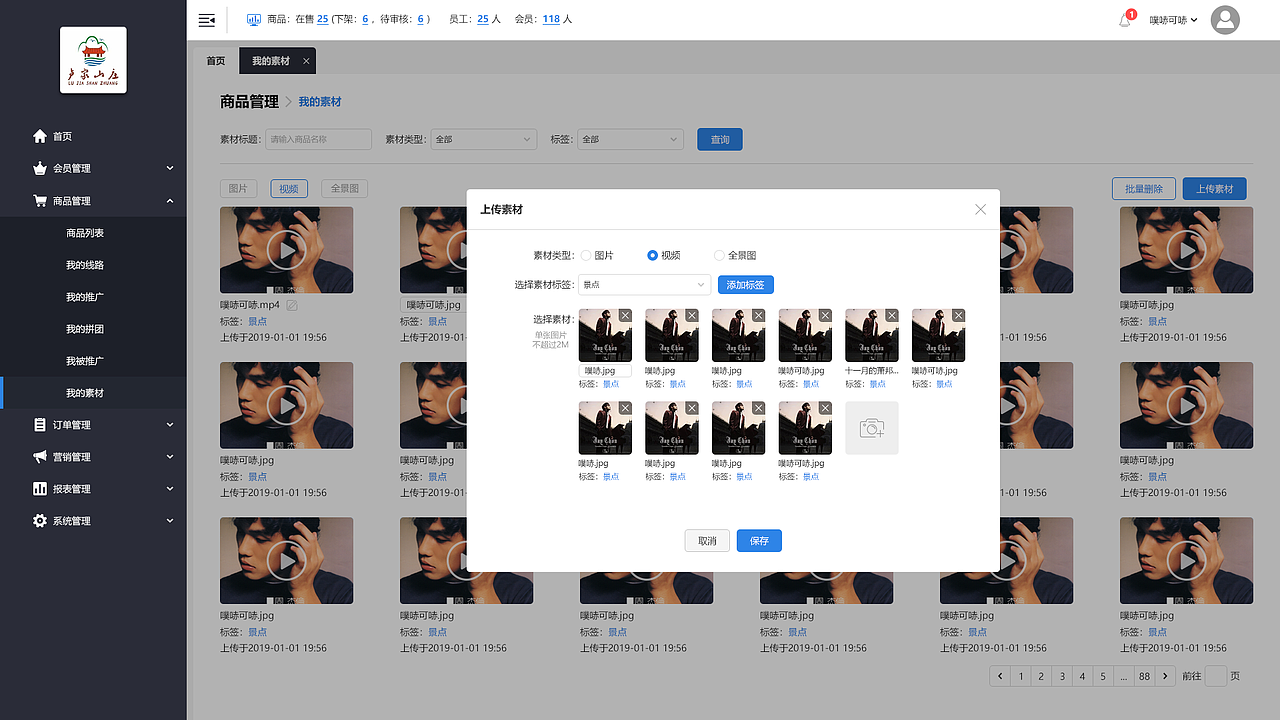Click 取消 to cancel the upload

[x=707, y=541]
